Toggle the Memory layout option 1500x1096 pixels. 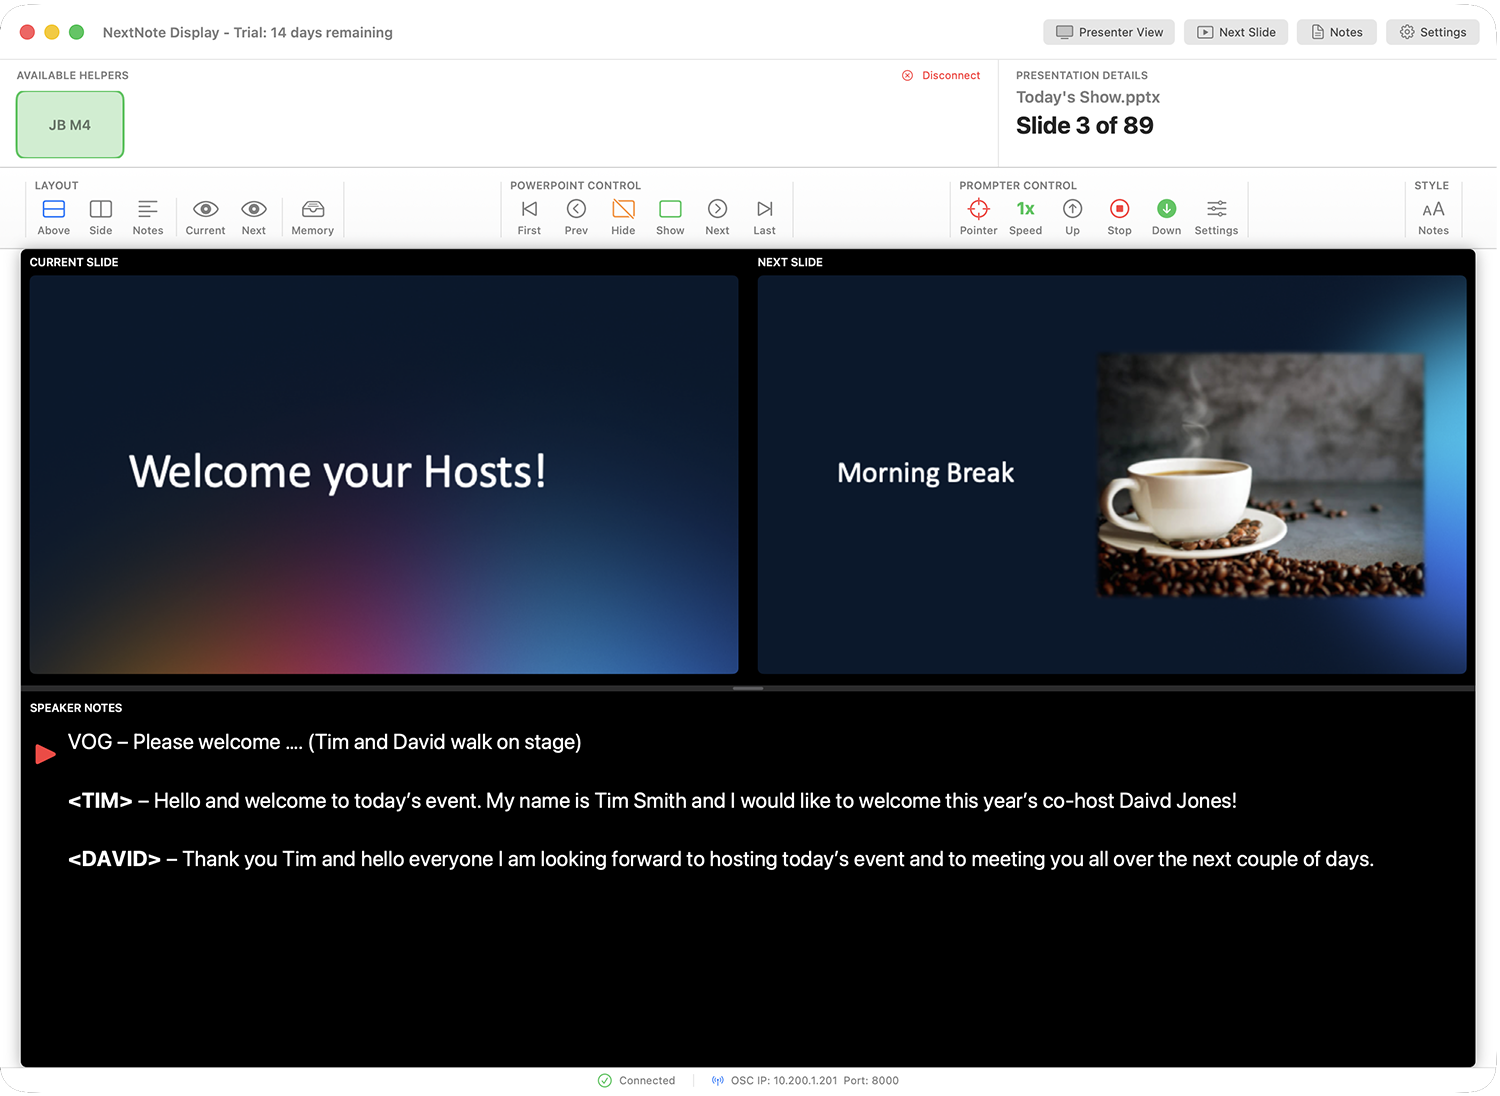[x=312, y=214]
